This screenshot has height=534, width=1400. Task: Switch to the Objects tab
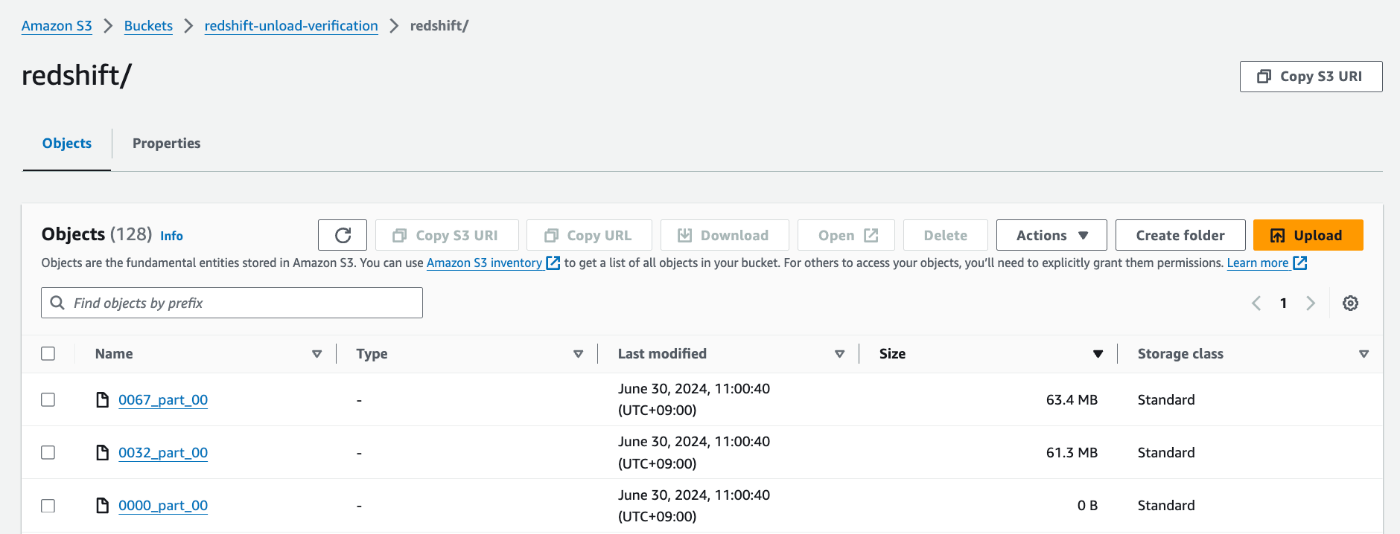coord(67,144)
